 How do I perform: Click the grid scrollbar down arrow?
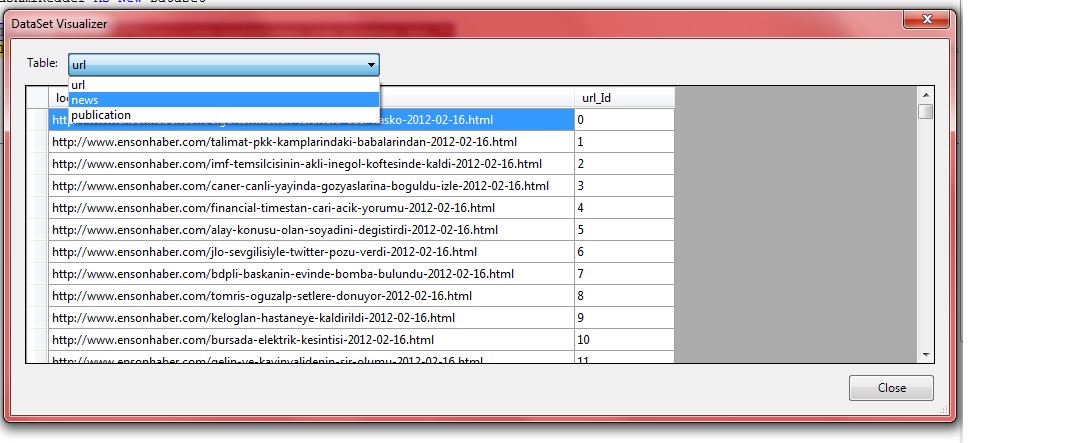click(x=926, y=355)
